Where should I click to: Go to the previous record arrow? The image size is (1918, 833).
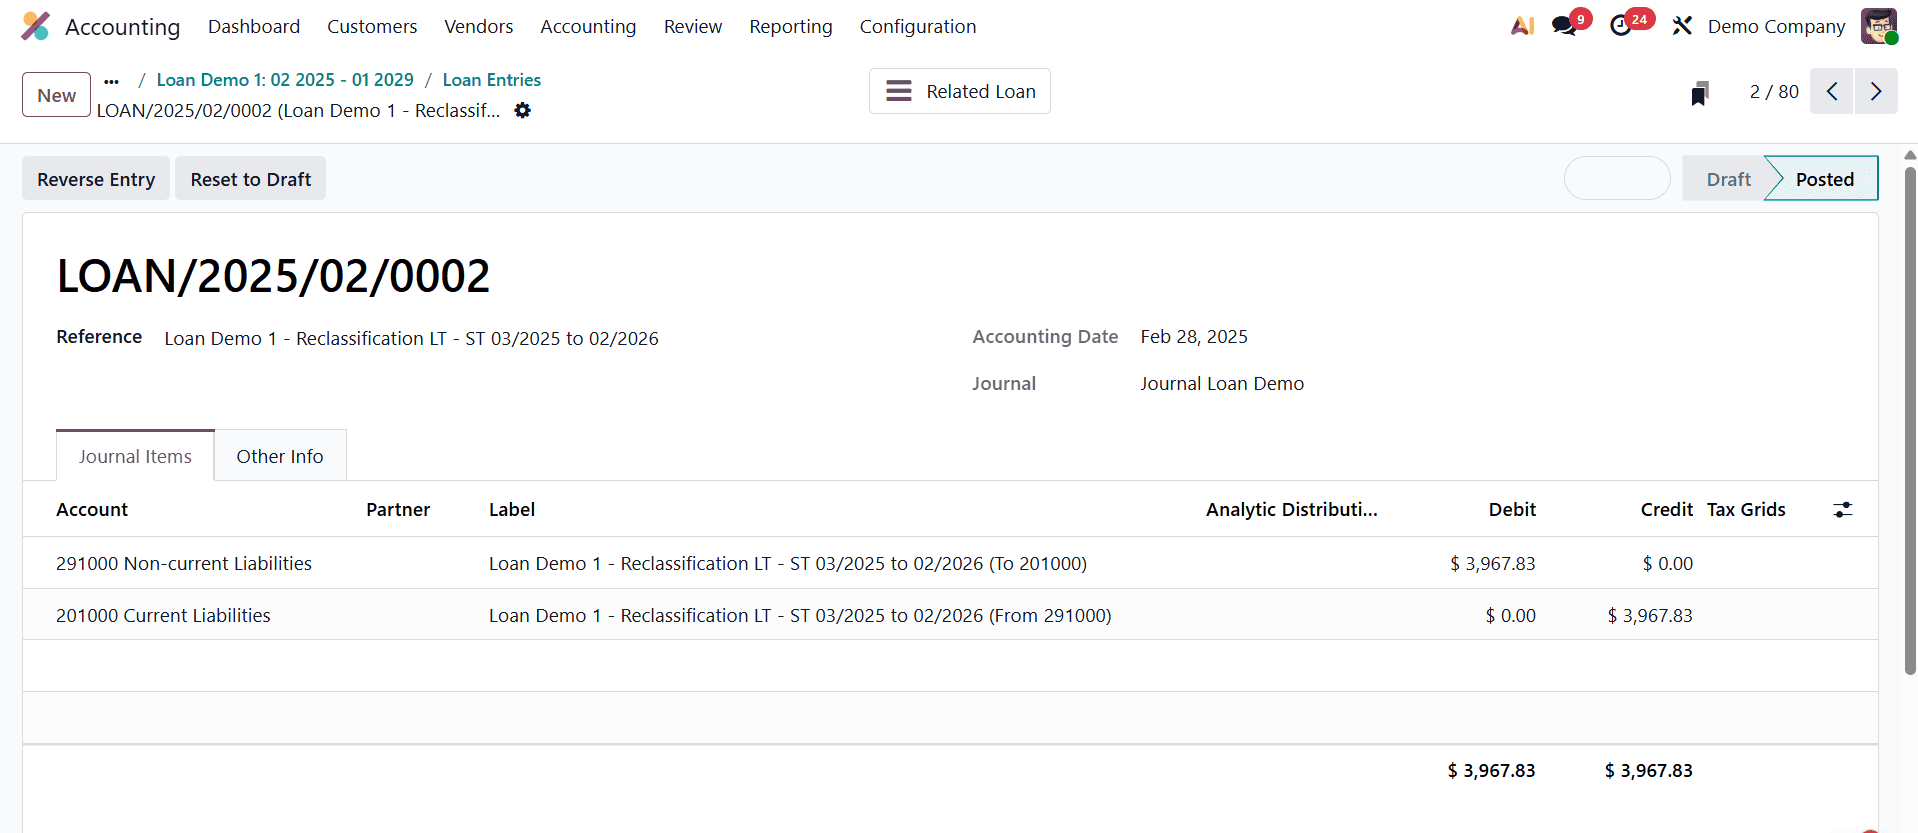point(1832,92)
